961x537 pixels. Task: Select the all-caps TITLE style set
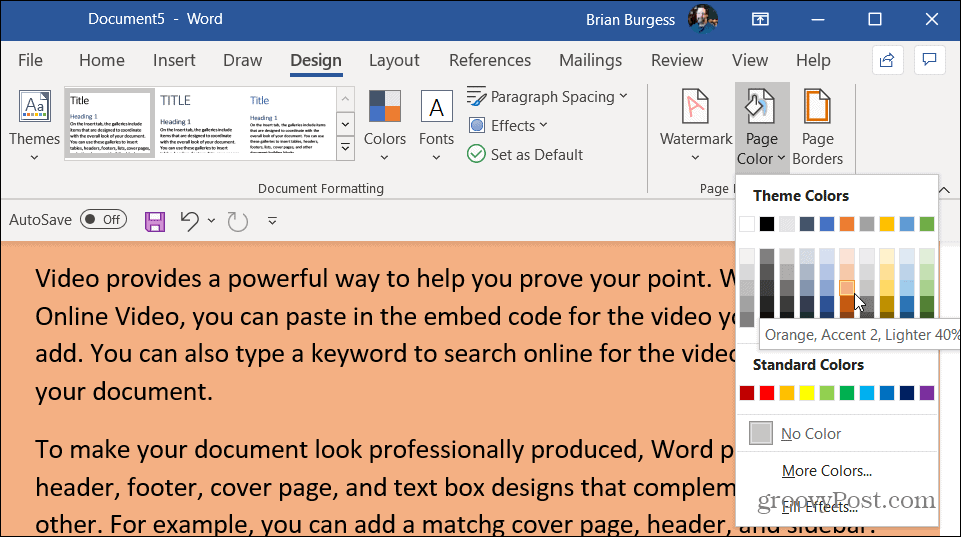pyautogui.click(x=199, y=123)
